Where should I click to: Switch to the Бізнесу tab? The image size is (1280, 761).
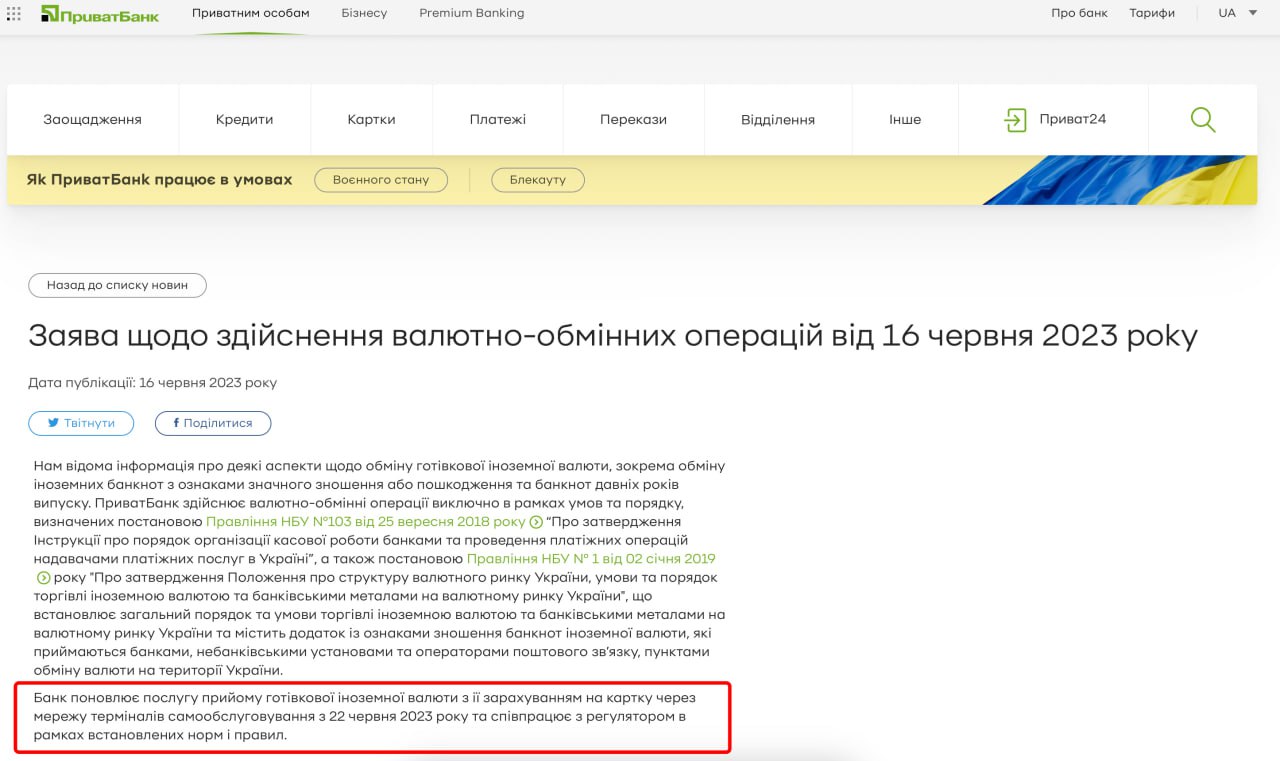364,13
